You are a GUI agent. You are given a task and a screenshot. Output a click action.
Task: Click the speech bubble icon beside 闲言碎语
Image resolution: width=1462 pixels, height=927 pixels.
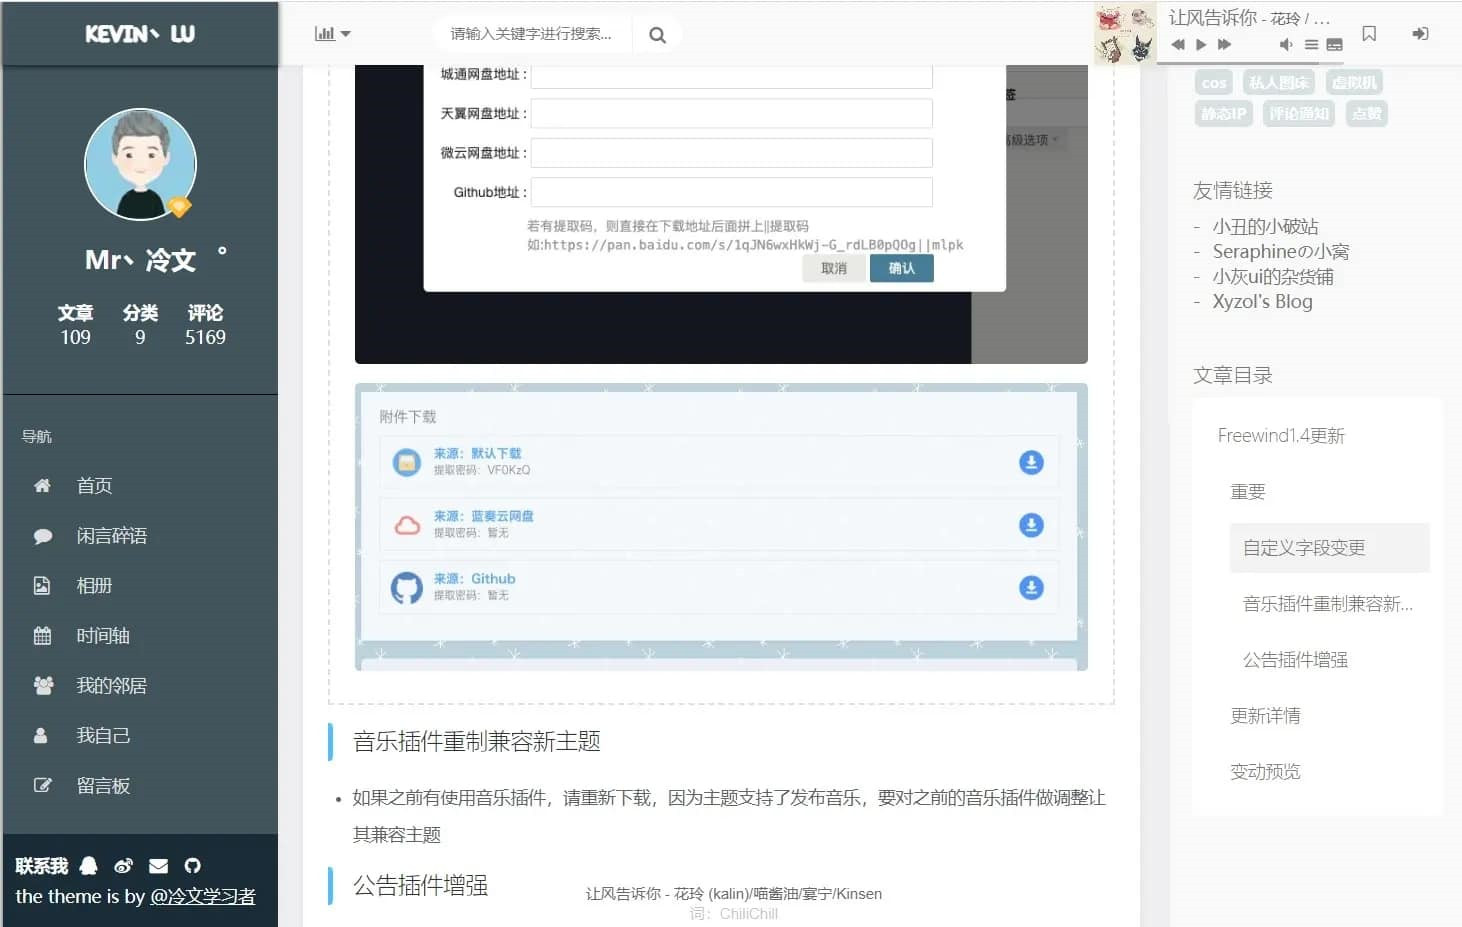[x=42, y=536]
